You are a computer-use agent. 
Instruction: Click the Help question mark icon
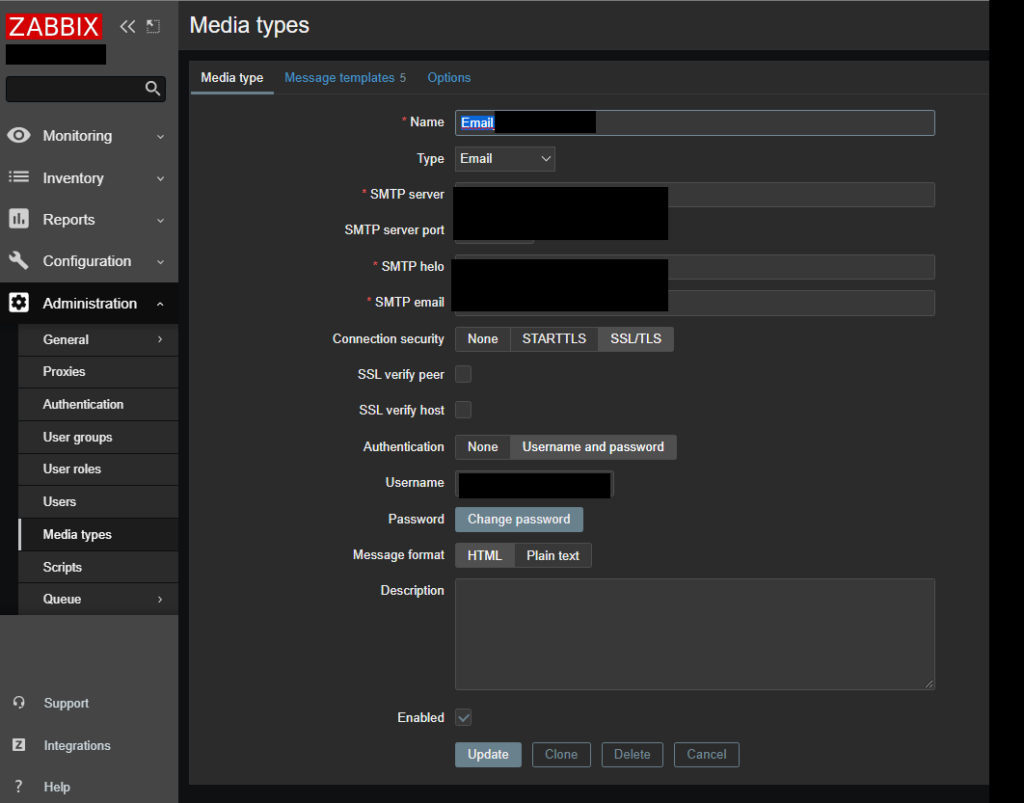pos(19,787)
